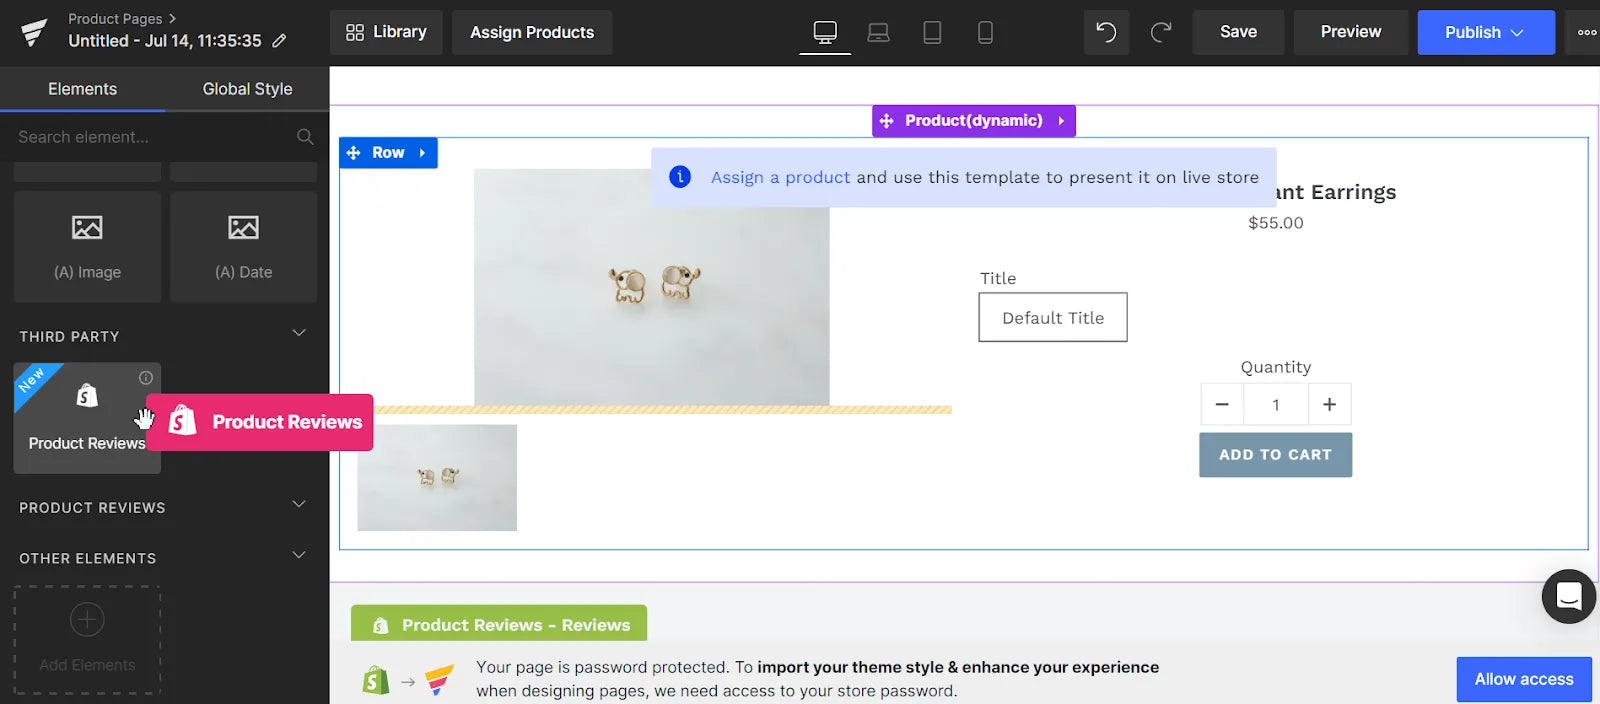Screen dimensions: 1600x704
Task: Switch to mobile device view
Action: (985, 32)
